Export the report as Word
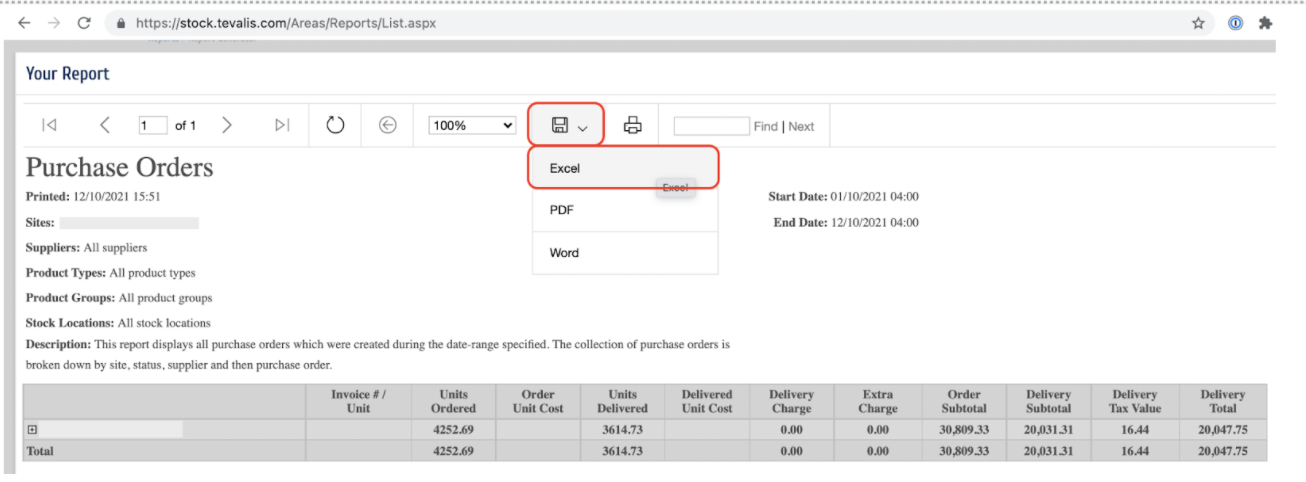This screenshot has height=482, width=1306. (x=624, y=253)
